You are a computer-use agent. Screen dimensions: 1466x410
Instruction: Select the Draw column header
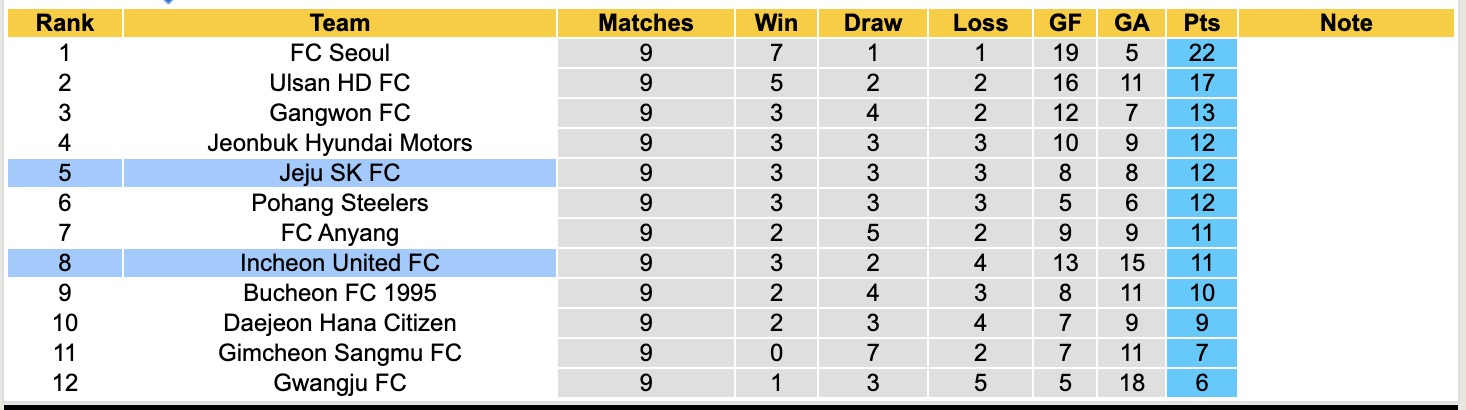point(872,23)
